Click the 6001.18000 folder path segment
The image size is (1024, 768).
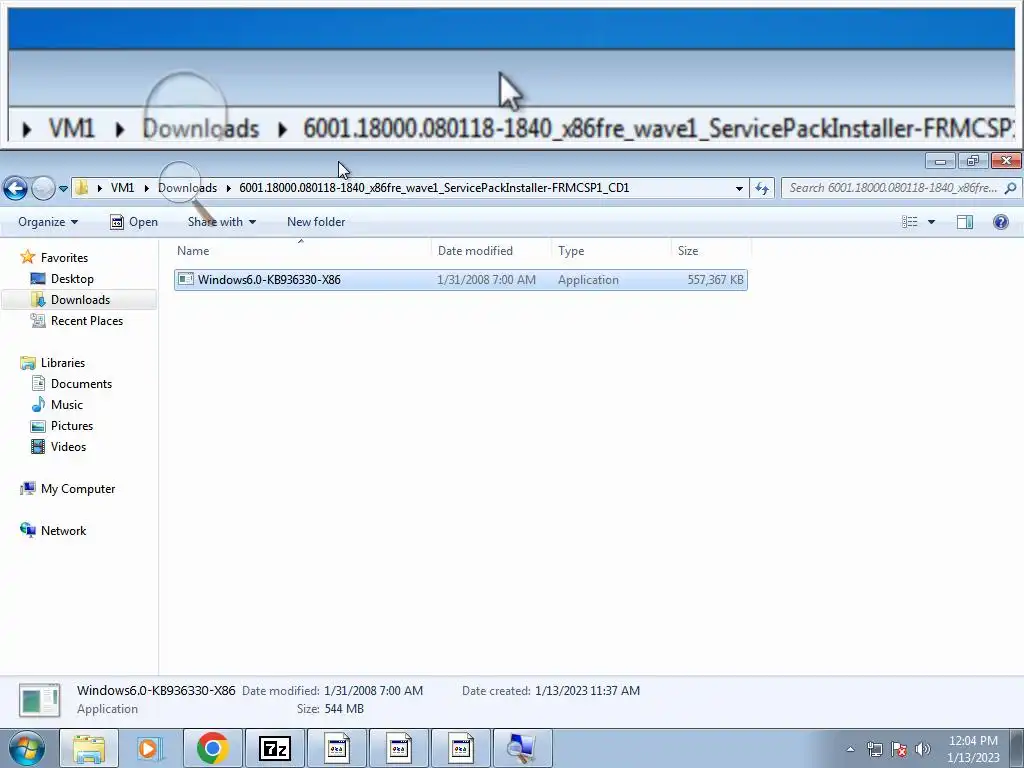coord(434,188)
